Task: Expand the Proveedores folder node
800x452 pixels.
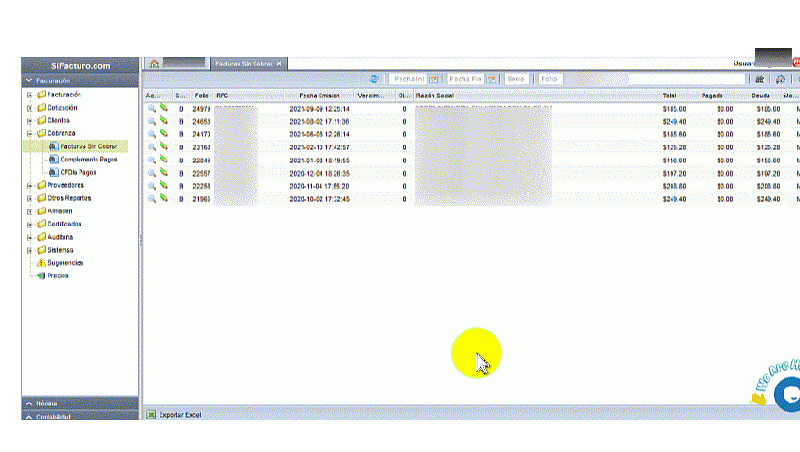Action: (30, 185)
